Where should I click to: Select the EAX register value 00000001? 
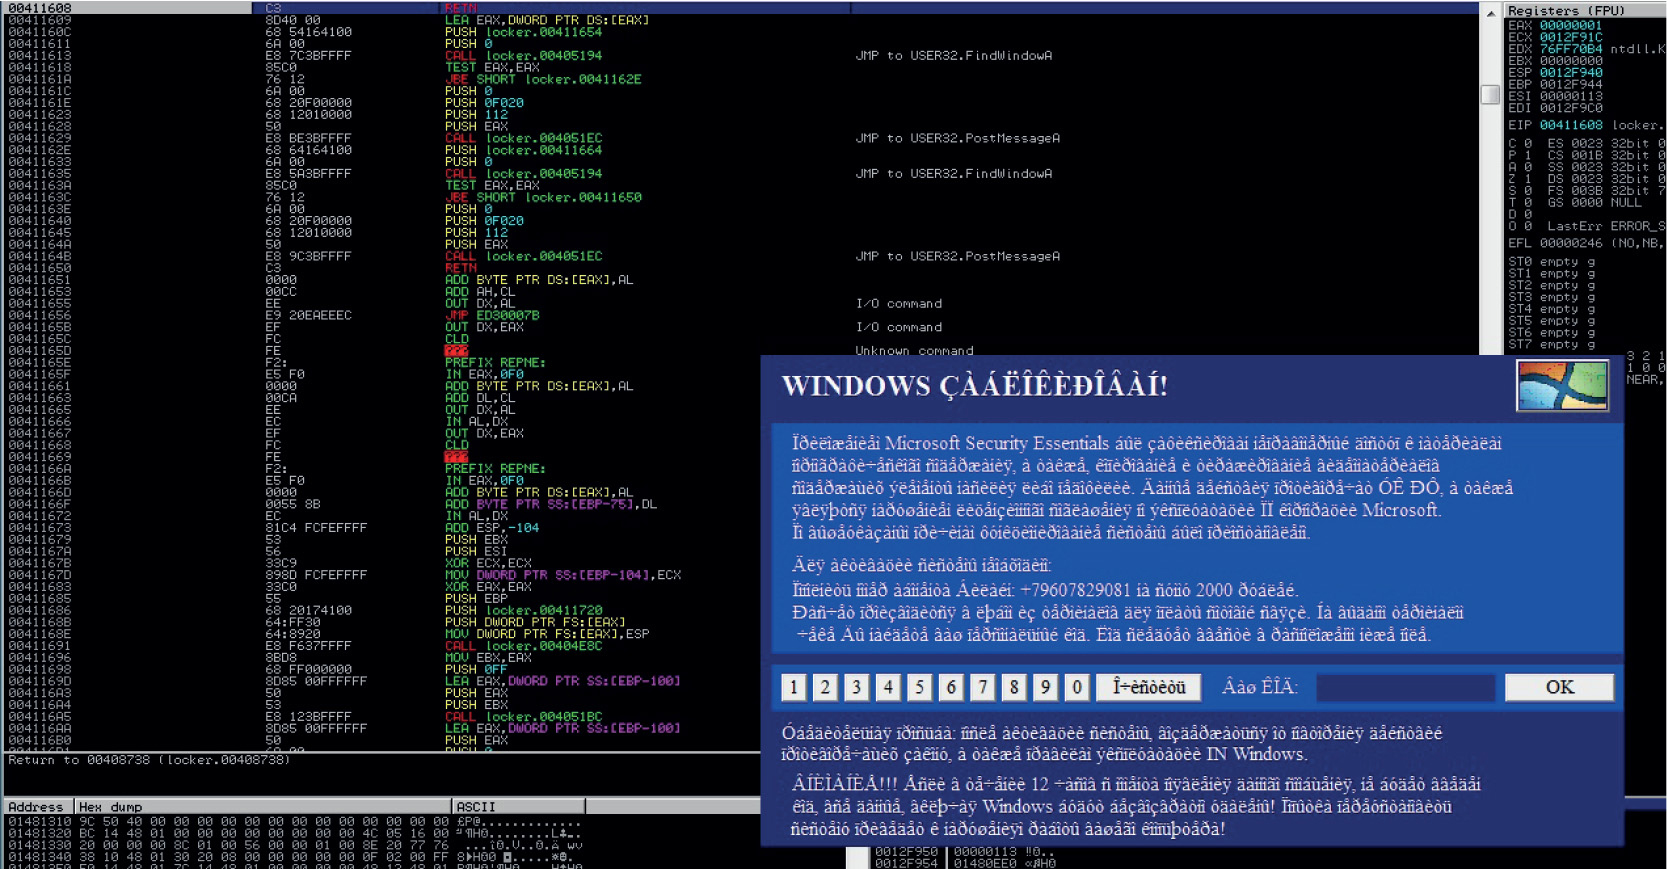click(1570, 26)
